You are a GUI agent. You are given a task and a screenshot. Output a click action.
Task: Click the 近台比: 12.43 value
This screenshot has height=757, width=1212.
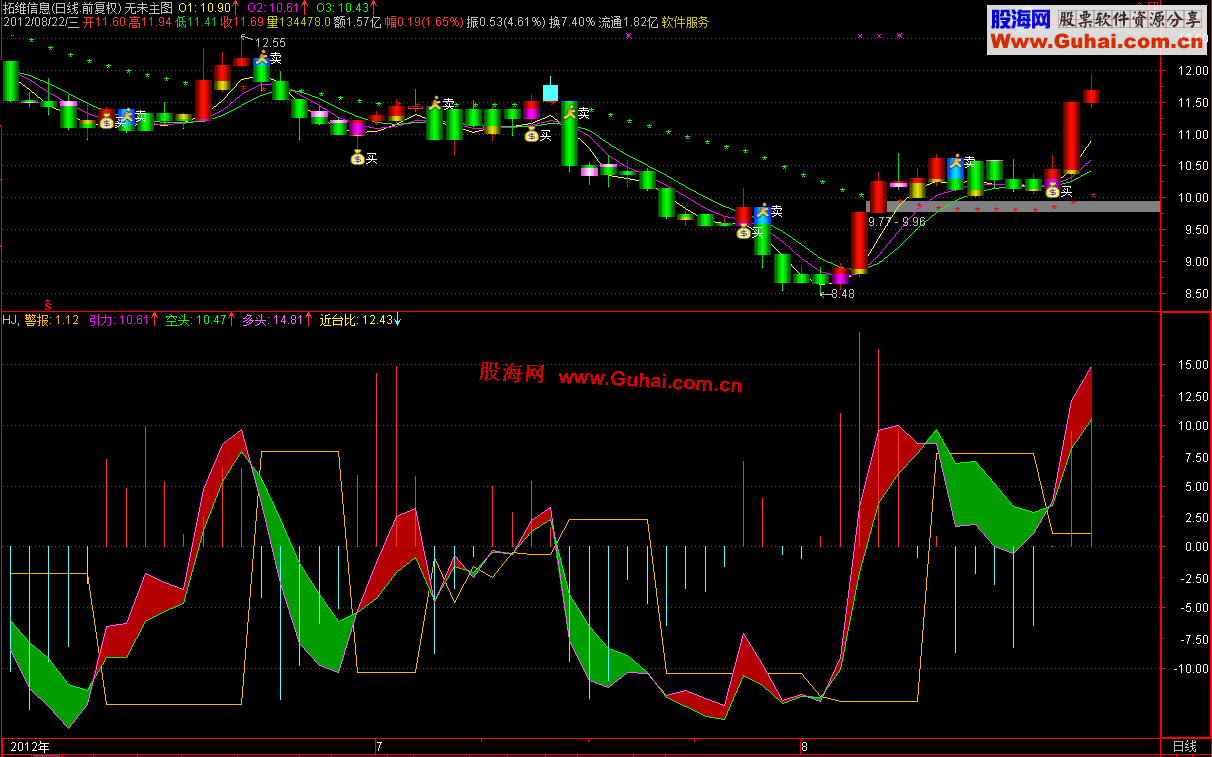point(355,320)
